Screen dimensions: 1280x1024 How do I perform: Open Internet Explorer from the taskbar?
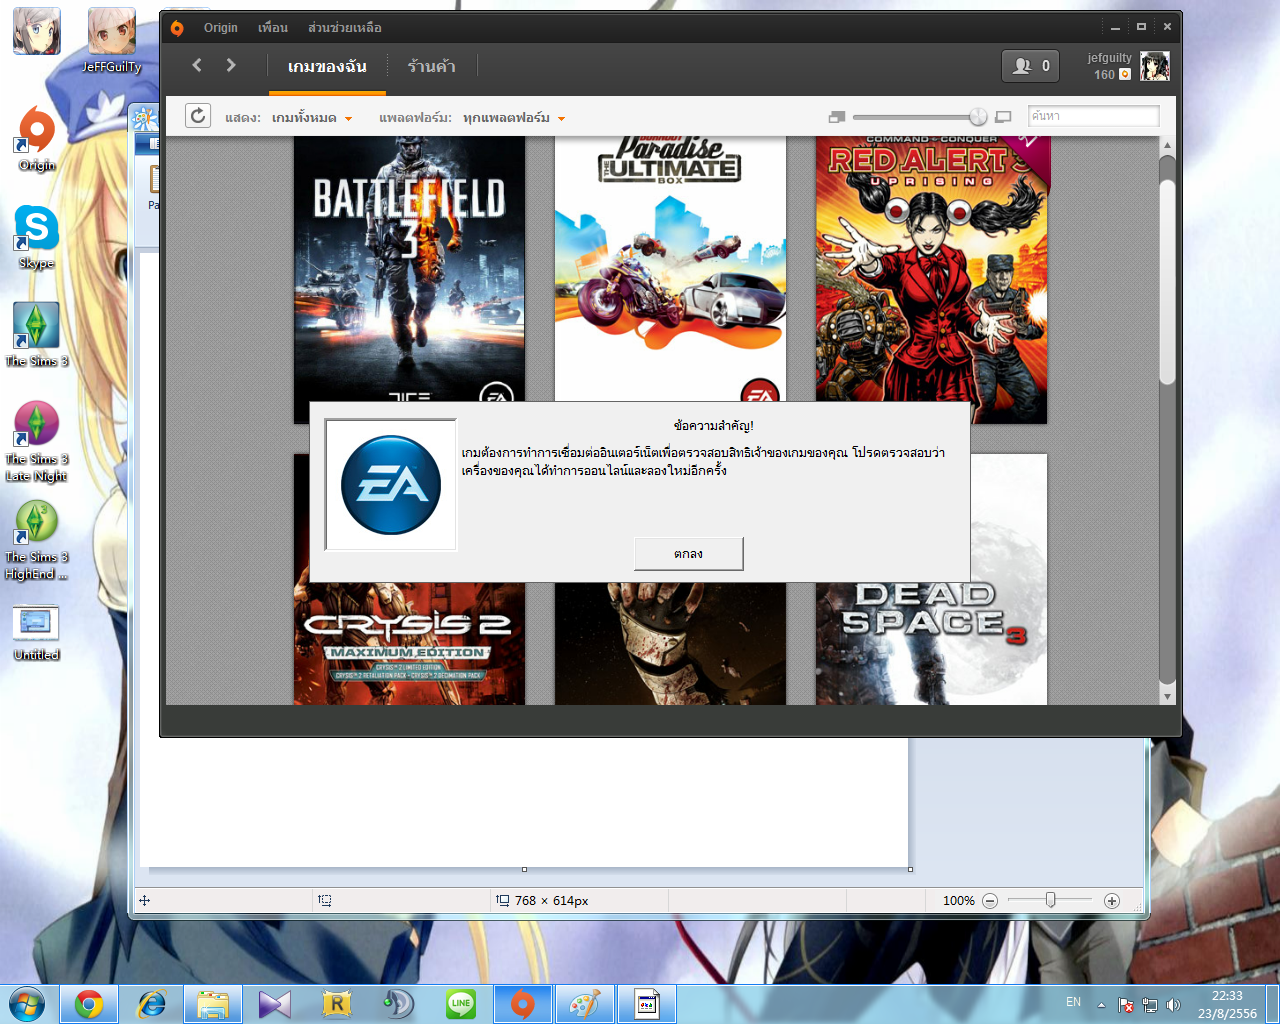pyautogui.click(x=151, y=1004)
